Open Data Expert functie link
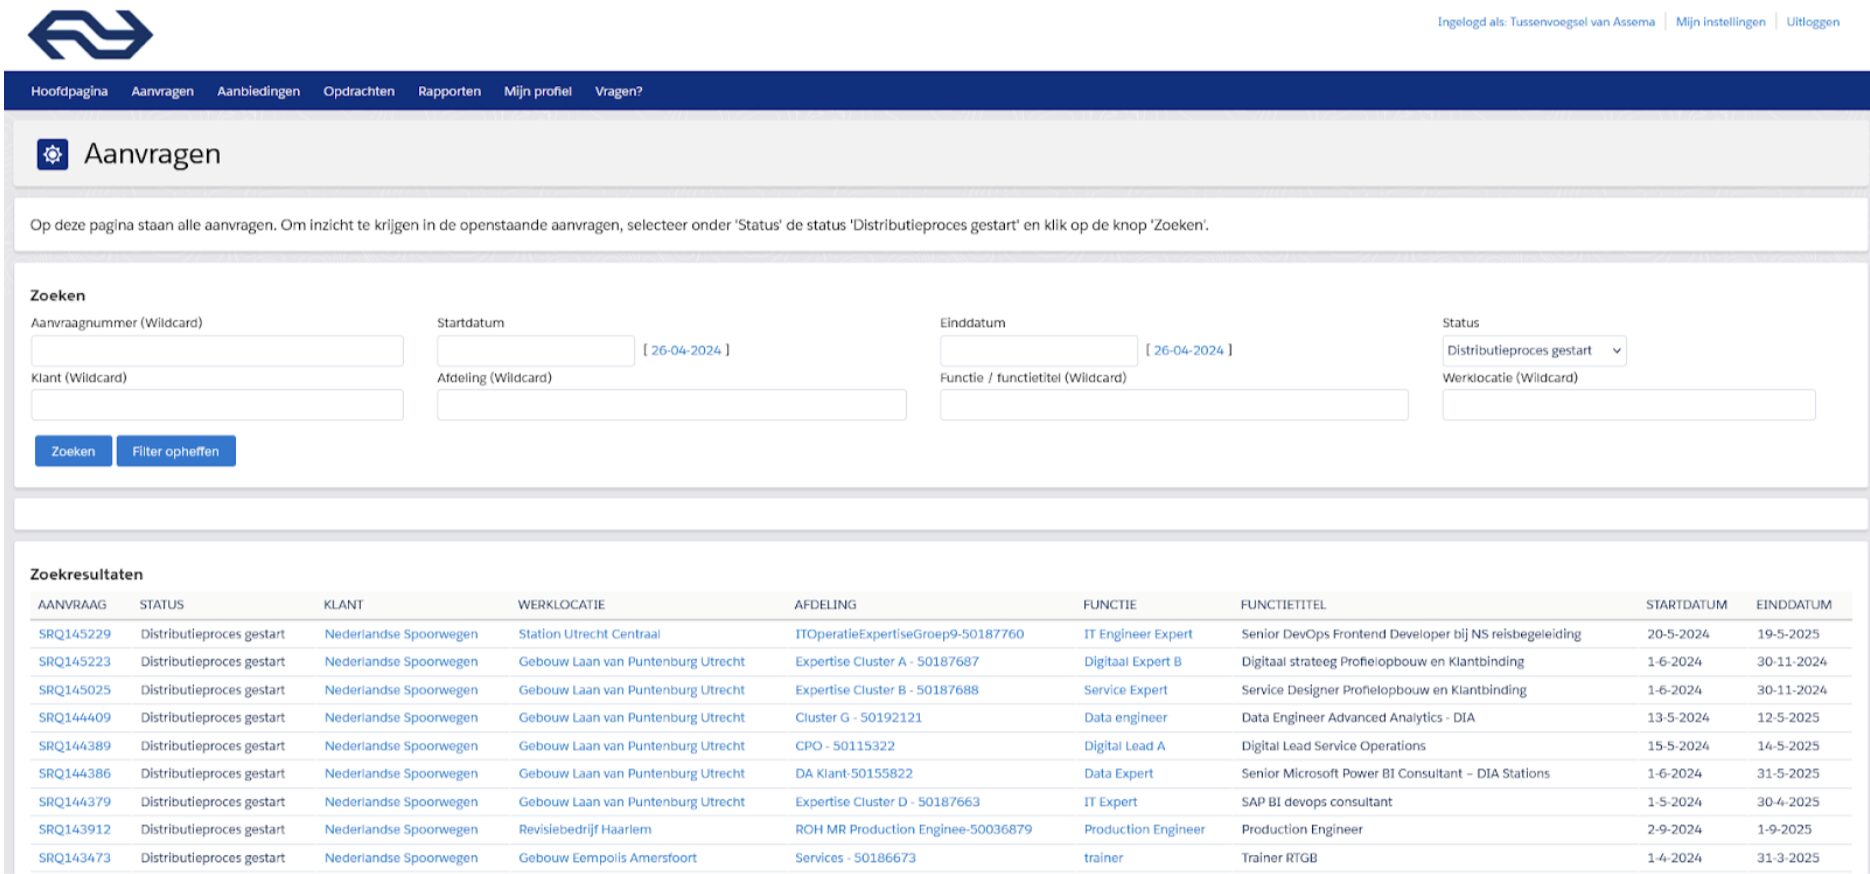This screenshot has height=874, width=1870. click(1118, 774)
